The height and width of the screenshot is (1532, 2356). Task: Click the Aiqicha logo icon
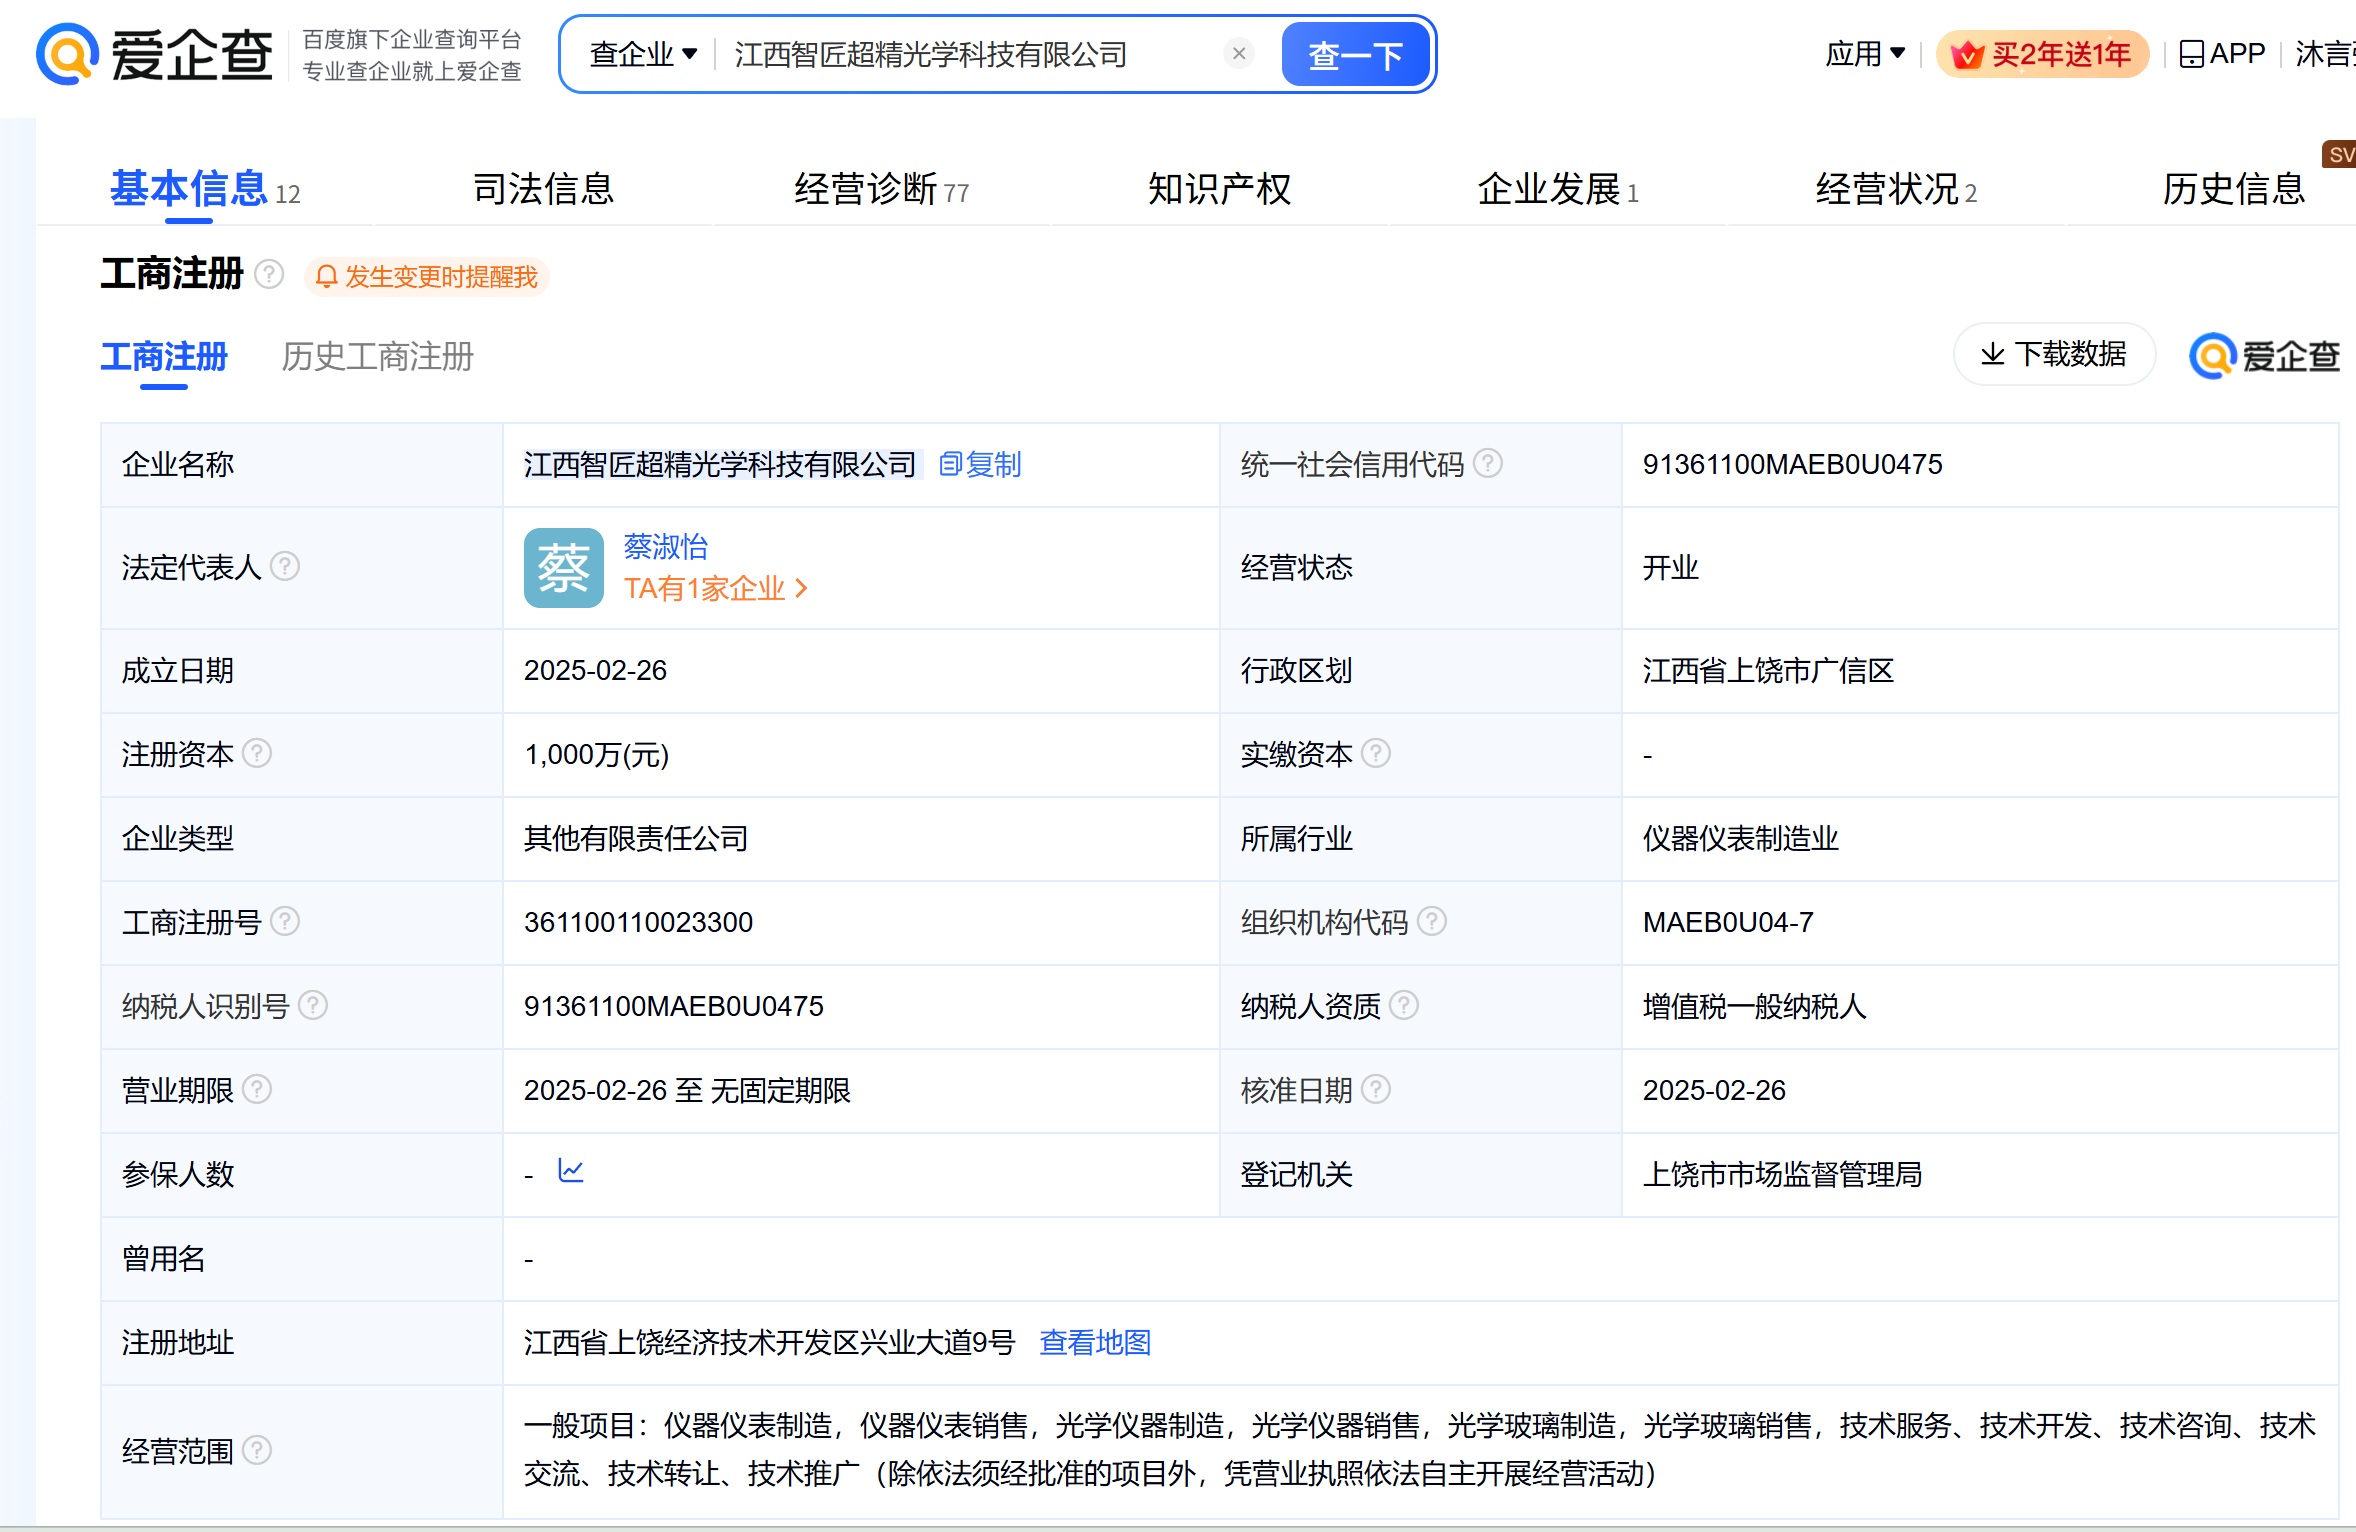click(68, 54)
